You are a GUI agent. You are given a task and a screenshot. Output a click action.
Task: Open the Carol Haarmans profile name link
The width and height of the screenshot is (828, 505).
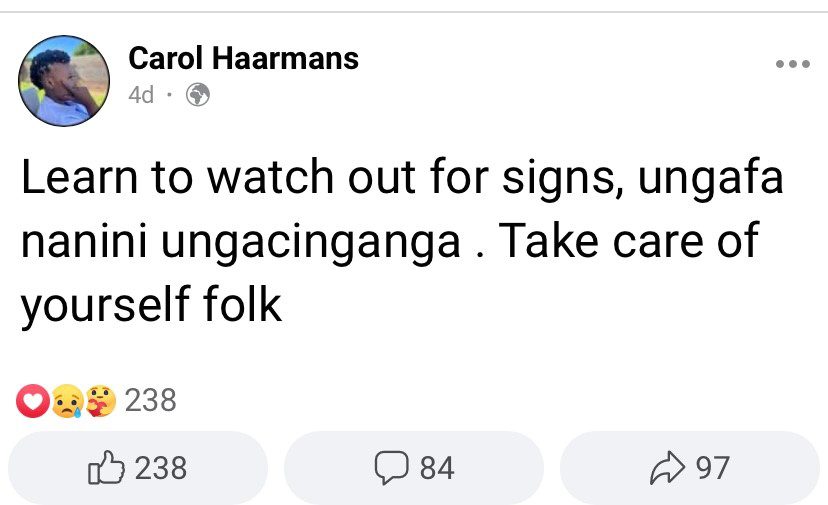pyautogui.click(x=243, y=59)
